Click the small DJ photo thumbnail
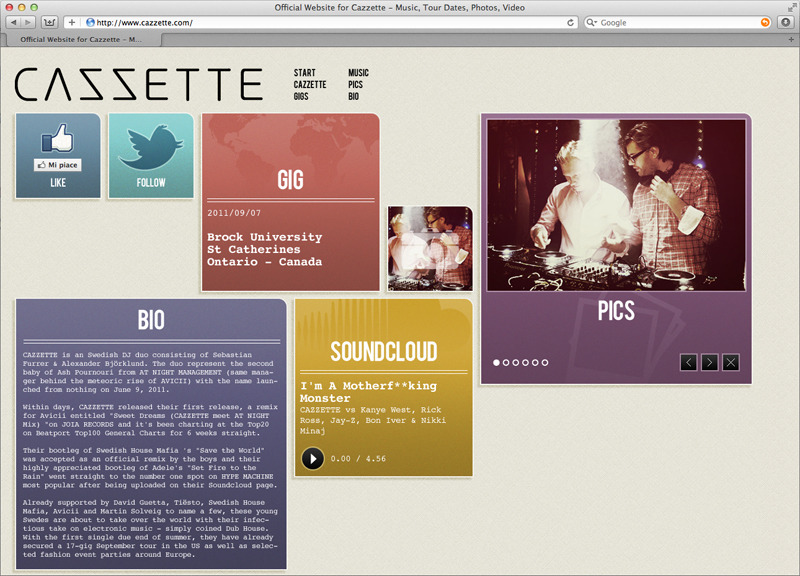Viewport: 800px width, 576px height. [430, 248]
